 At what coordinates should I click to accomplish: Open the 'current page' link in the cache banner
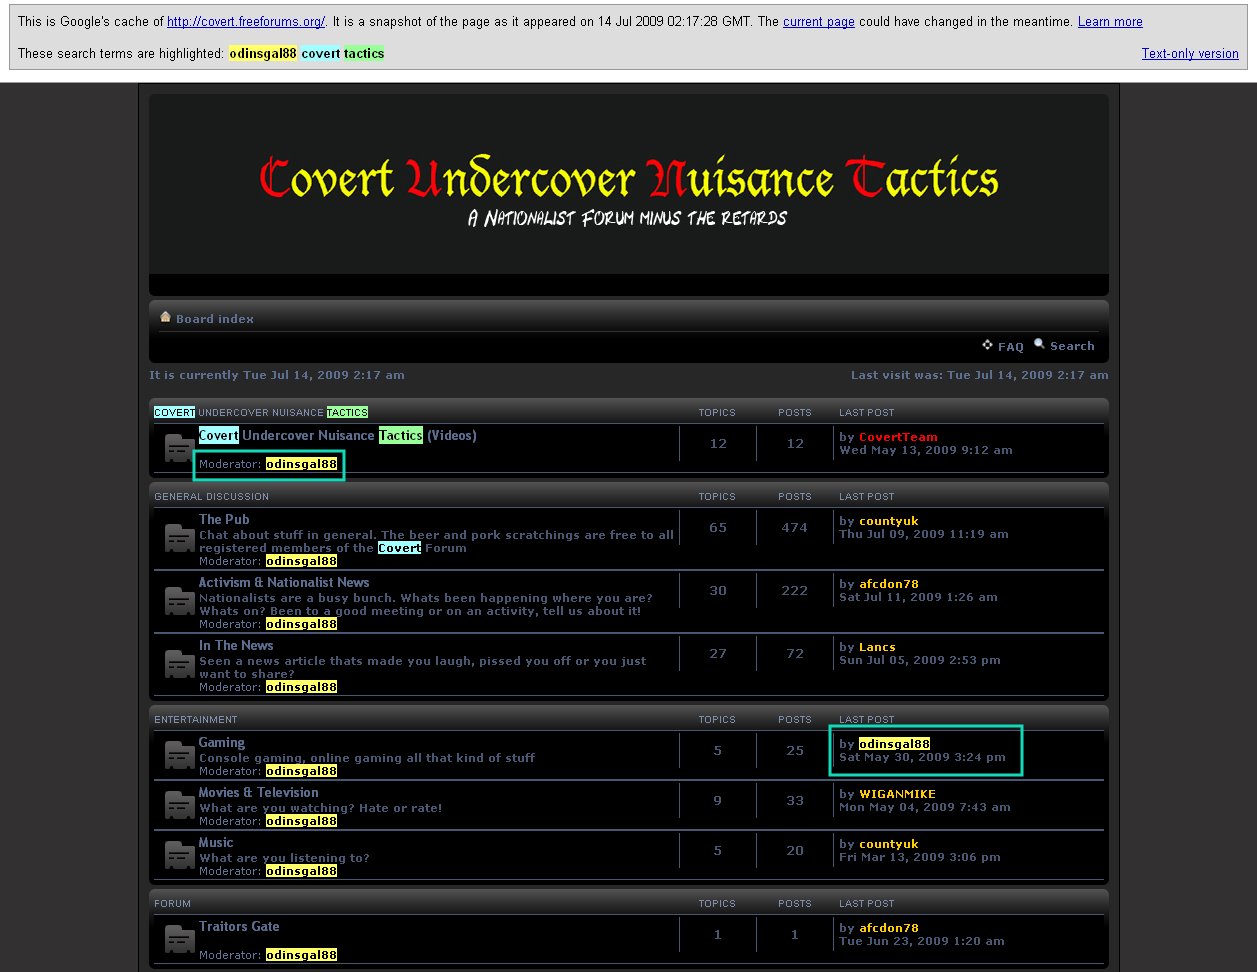pyautogui.click(x=819, y=22)
